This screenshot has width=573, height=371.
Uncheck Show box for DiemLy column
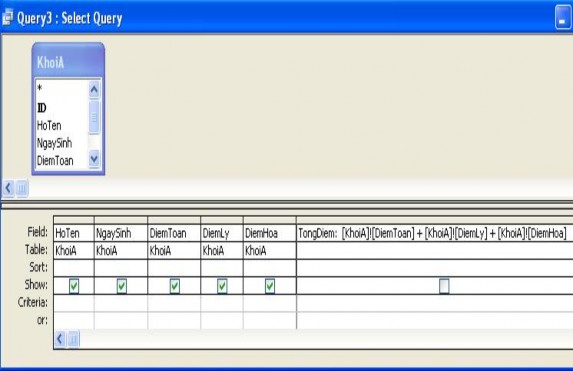click(222, 286)
